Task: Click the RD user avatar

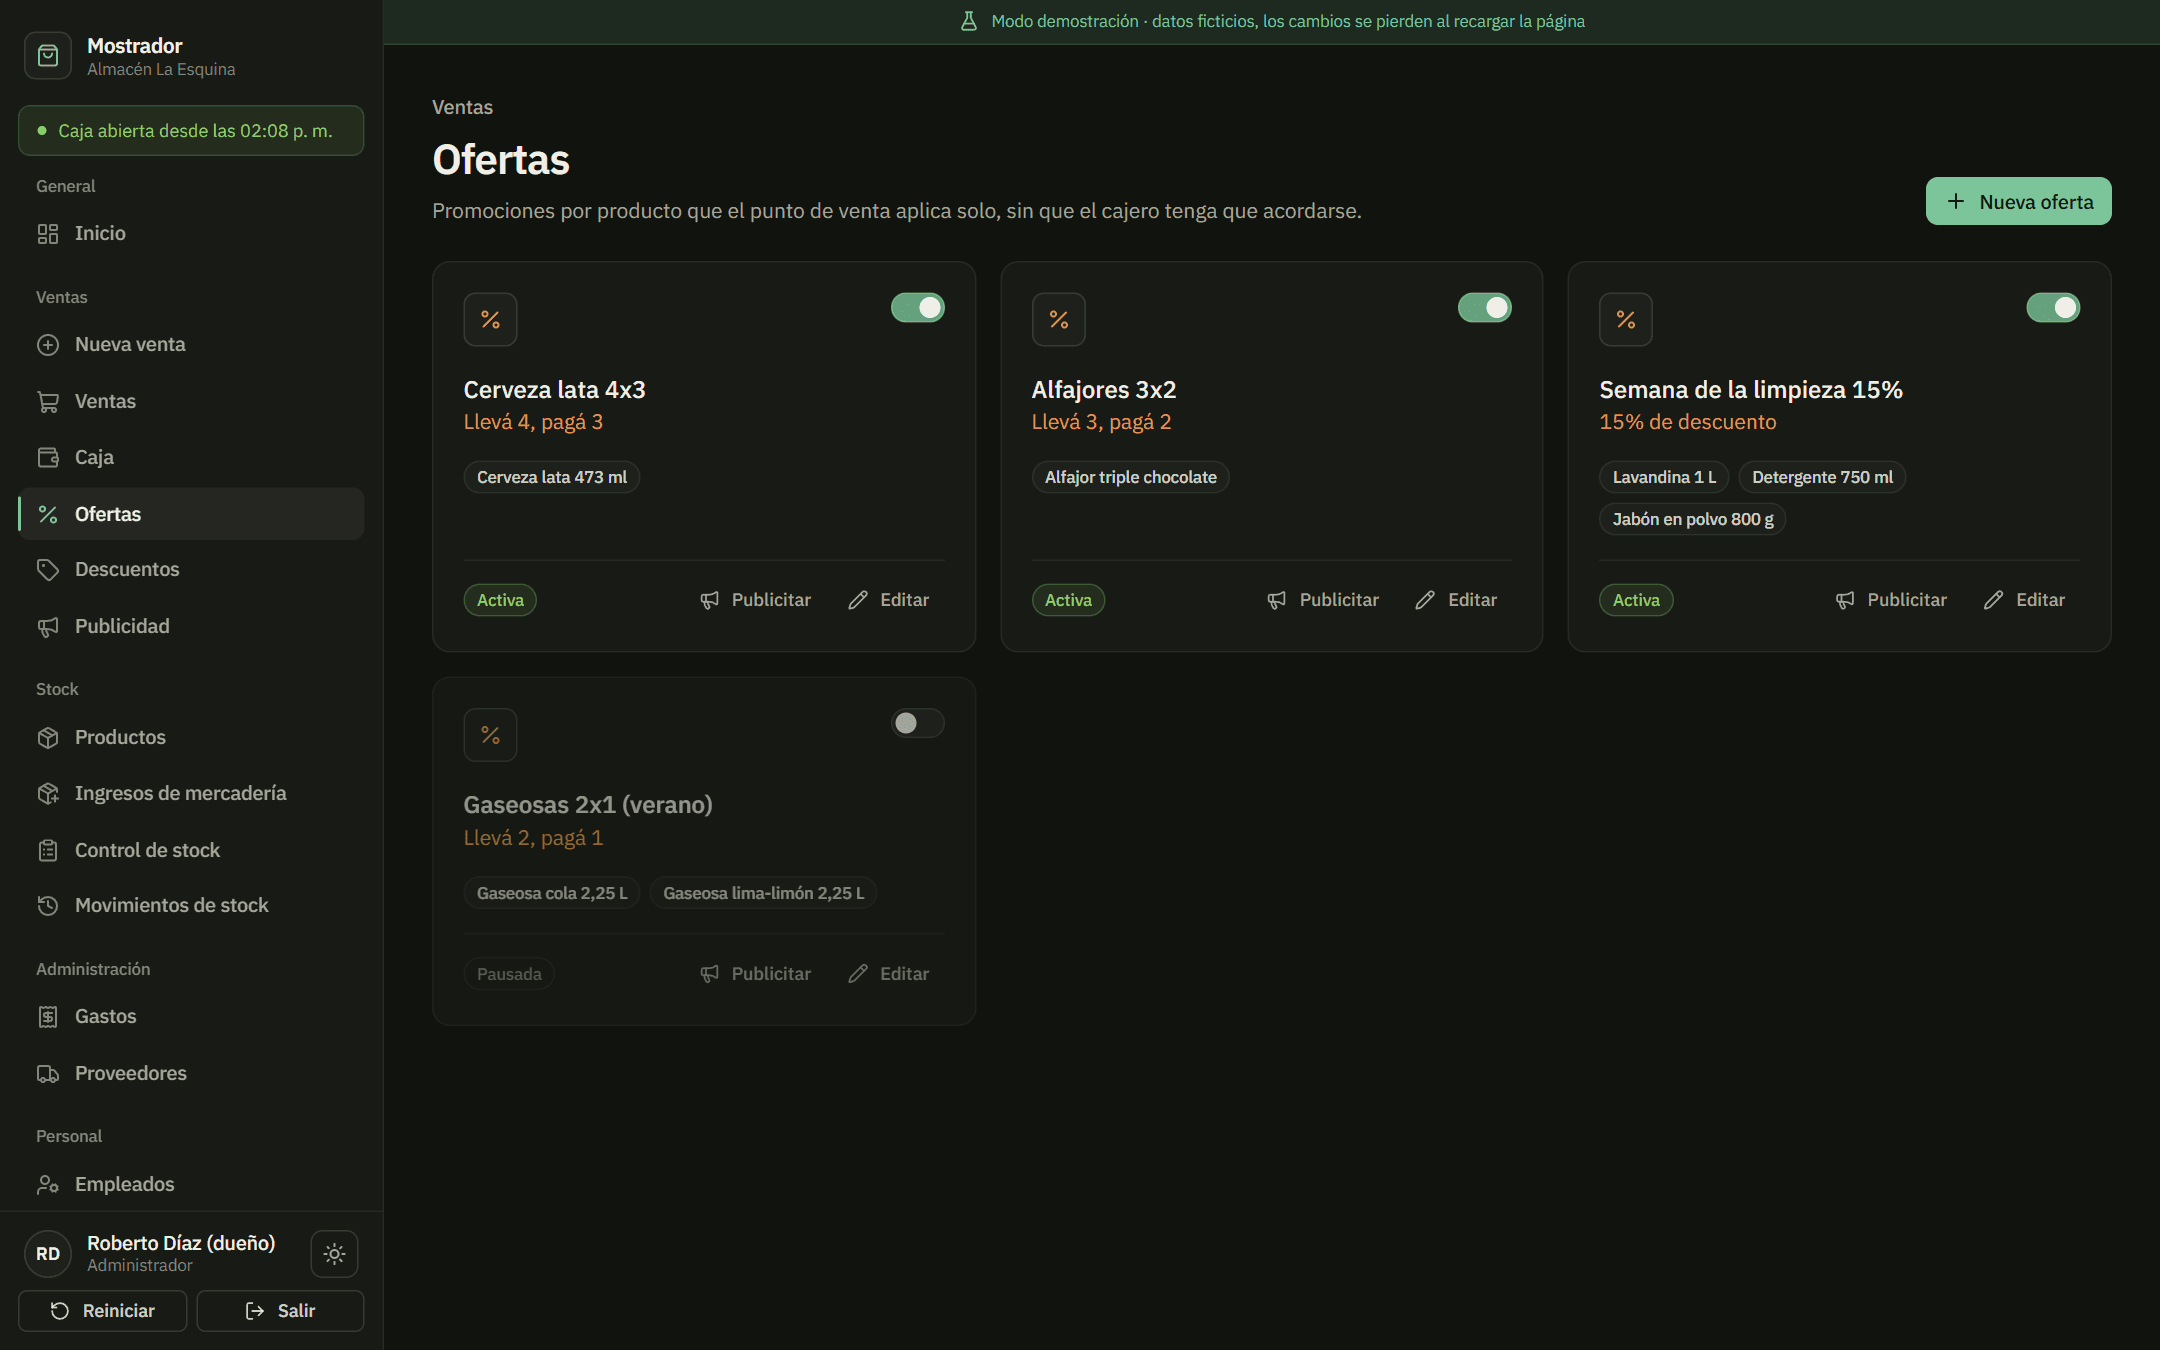Action: [x=48, y=1254]
